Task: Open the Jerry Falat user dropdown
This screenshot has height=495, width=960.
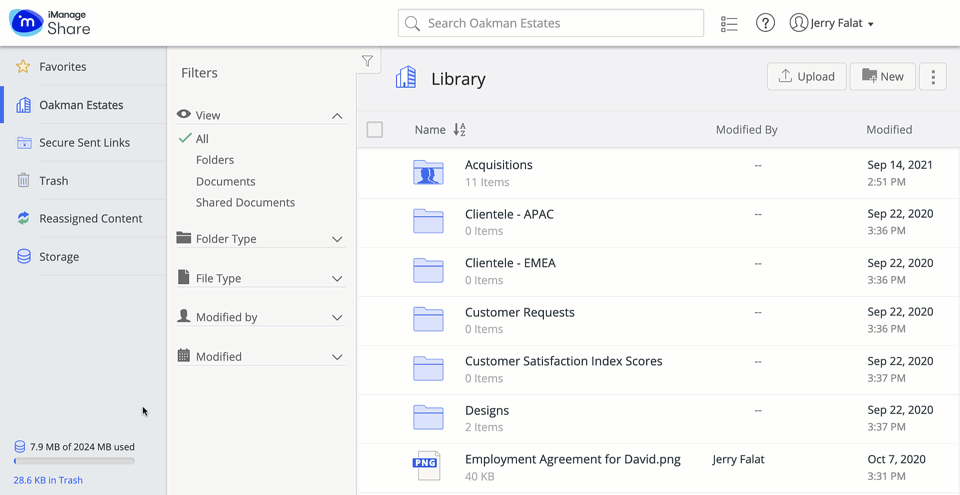Action: (832, 23)
